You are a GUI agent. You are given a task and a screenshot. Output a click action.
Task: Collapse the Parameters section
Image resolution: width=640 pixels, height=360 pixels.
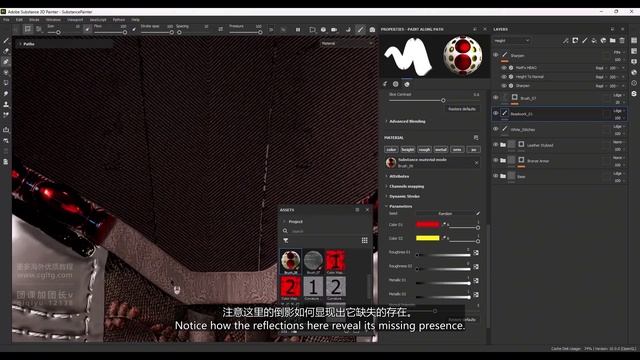[398, 206]
